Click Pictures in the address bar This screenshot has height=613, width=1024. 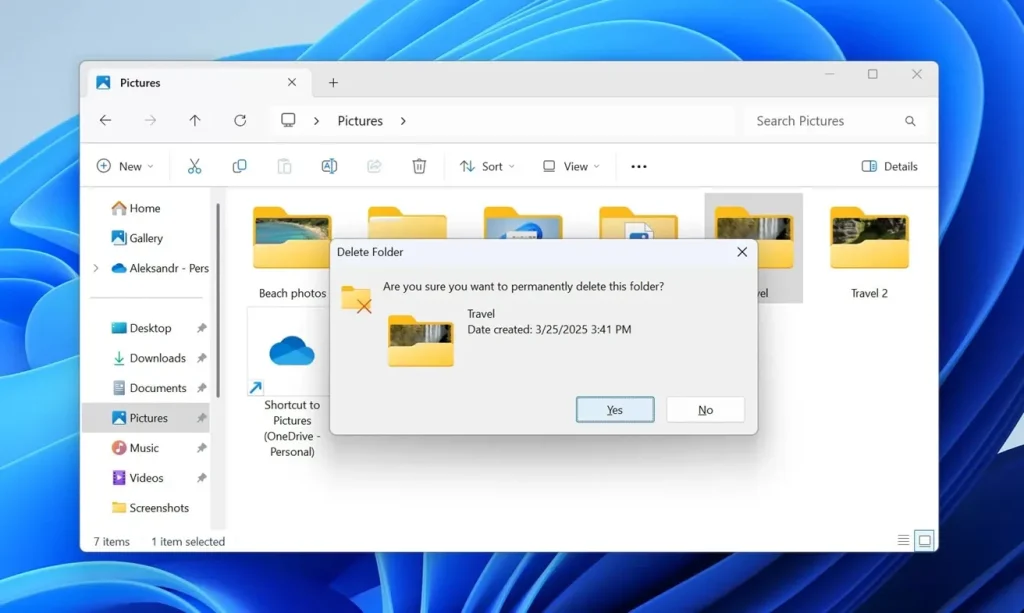pyautogui.click(x=360, y=121)
